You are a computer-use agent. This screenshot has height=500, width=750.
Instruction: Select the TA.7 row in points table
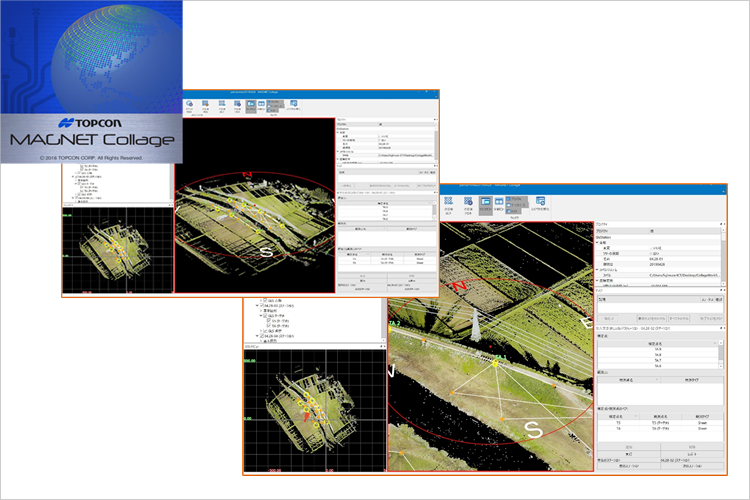(x=657, y=358)
